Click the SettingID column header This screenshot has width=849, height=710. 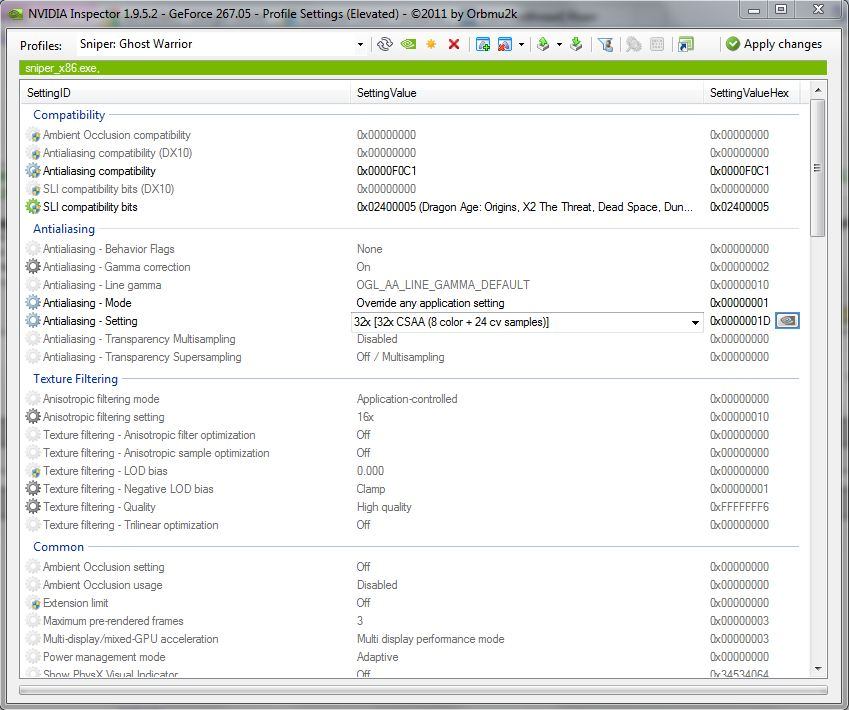[185, 93]
